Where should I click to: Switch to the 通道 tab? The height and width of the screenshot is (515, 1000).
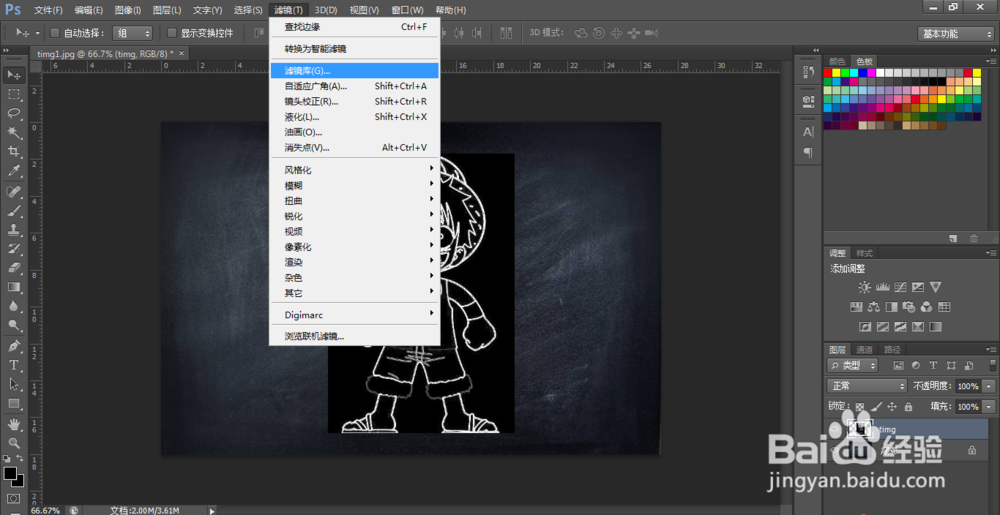864,349
